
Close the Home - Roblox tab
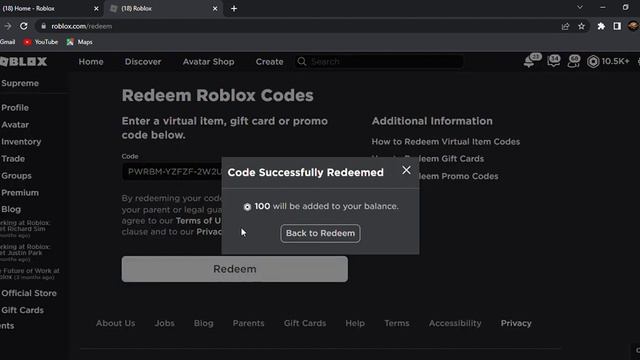tap(96, 9)
